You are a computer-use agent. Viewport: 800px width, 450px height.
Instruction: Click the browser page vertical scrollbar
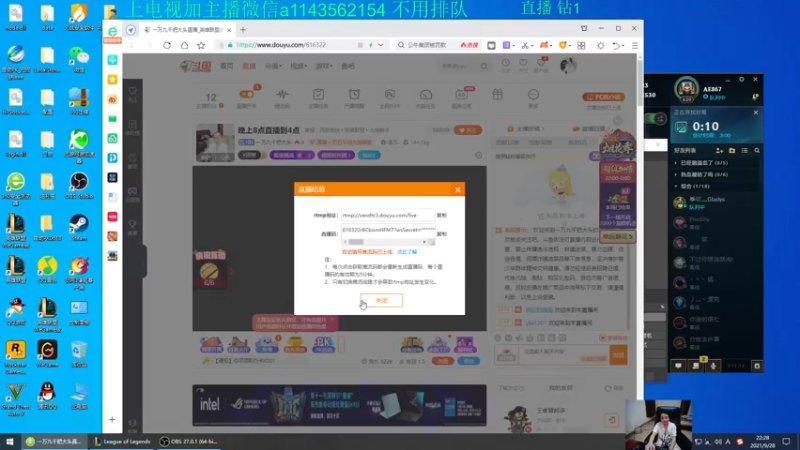pos(640,82)
